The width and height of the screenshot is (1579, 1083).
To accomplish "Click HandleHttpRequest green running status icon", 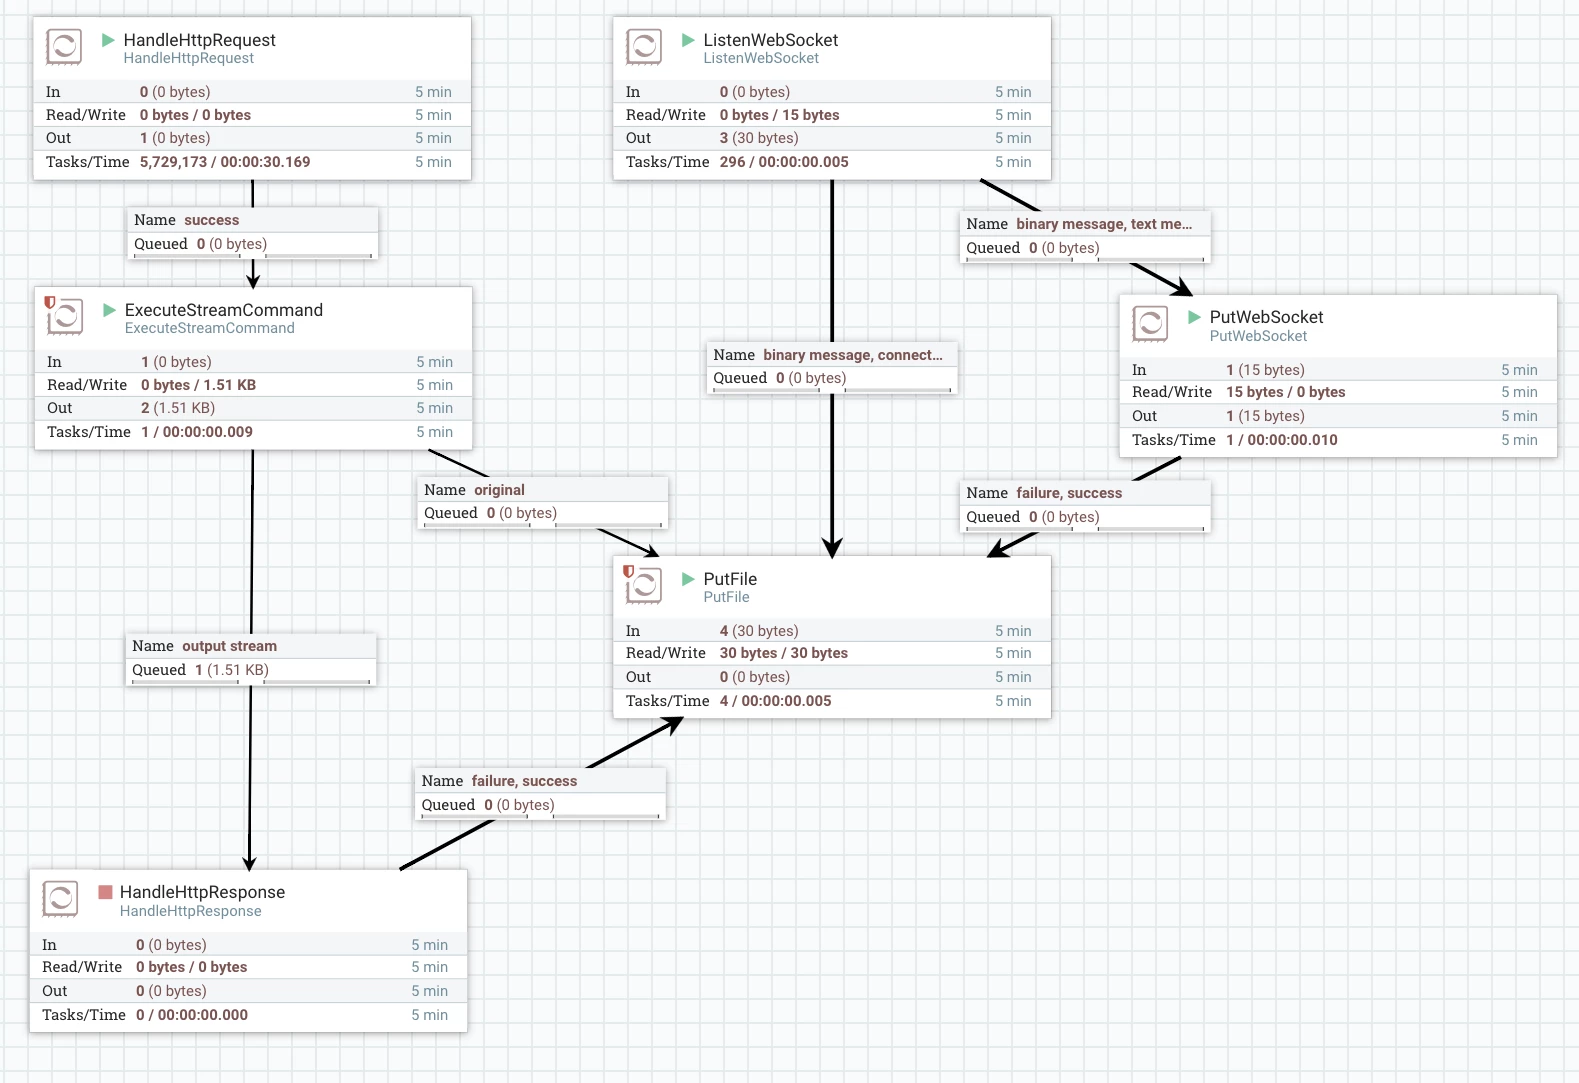I will (x=108, y=40).
